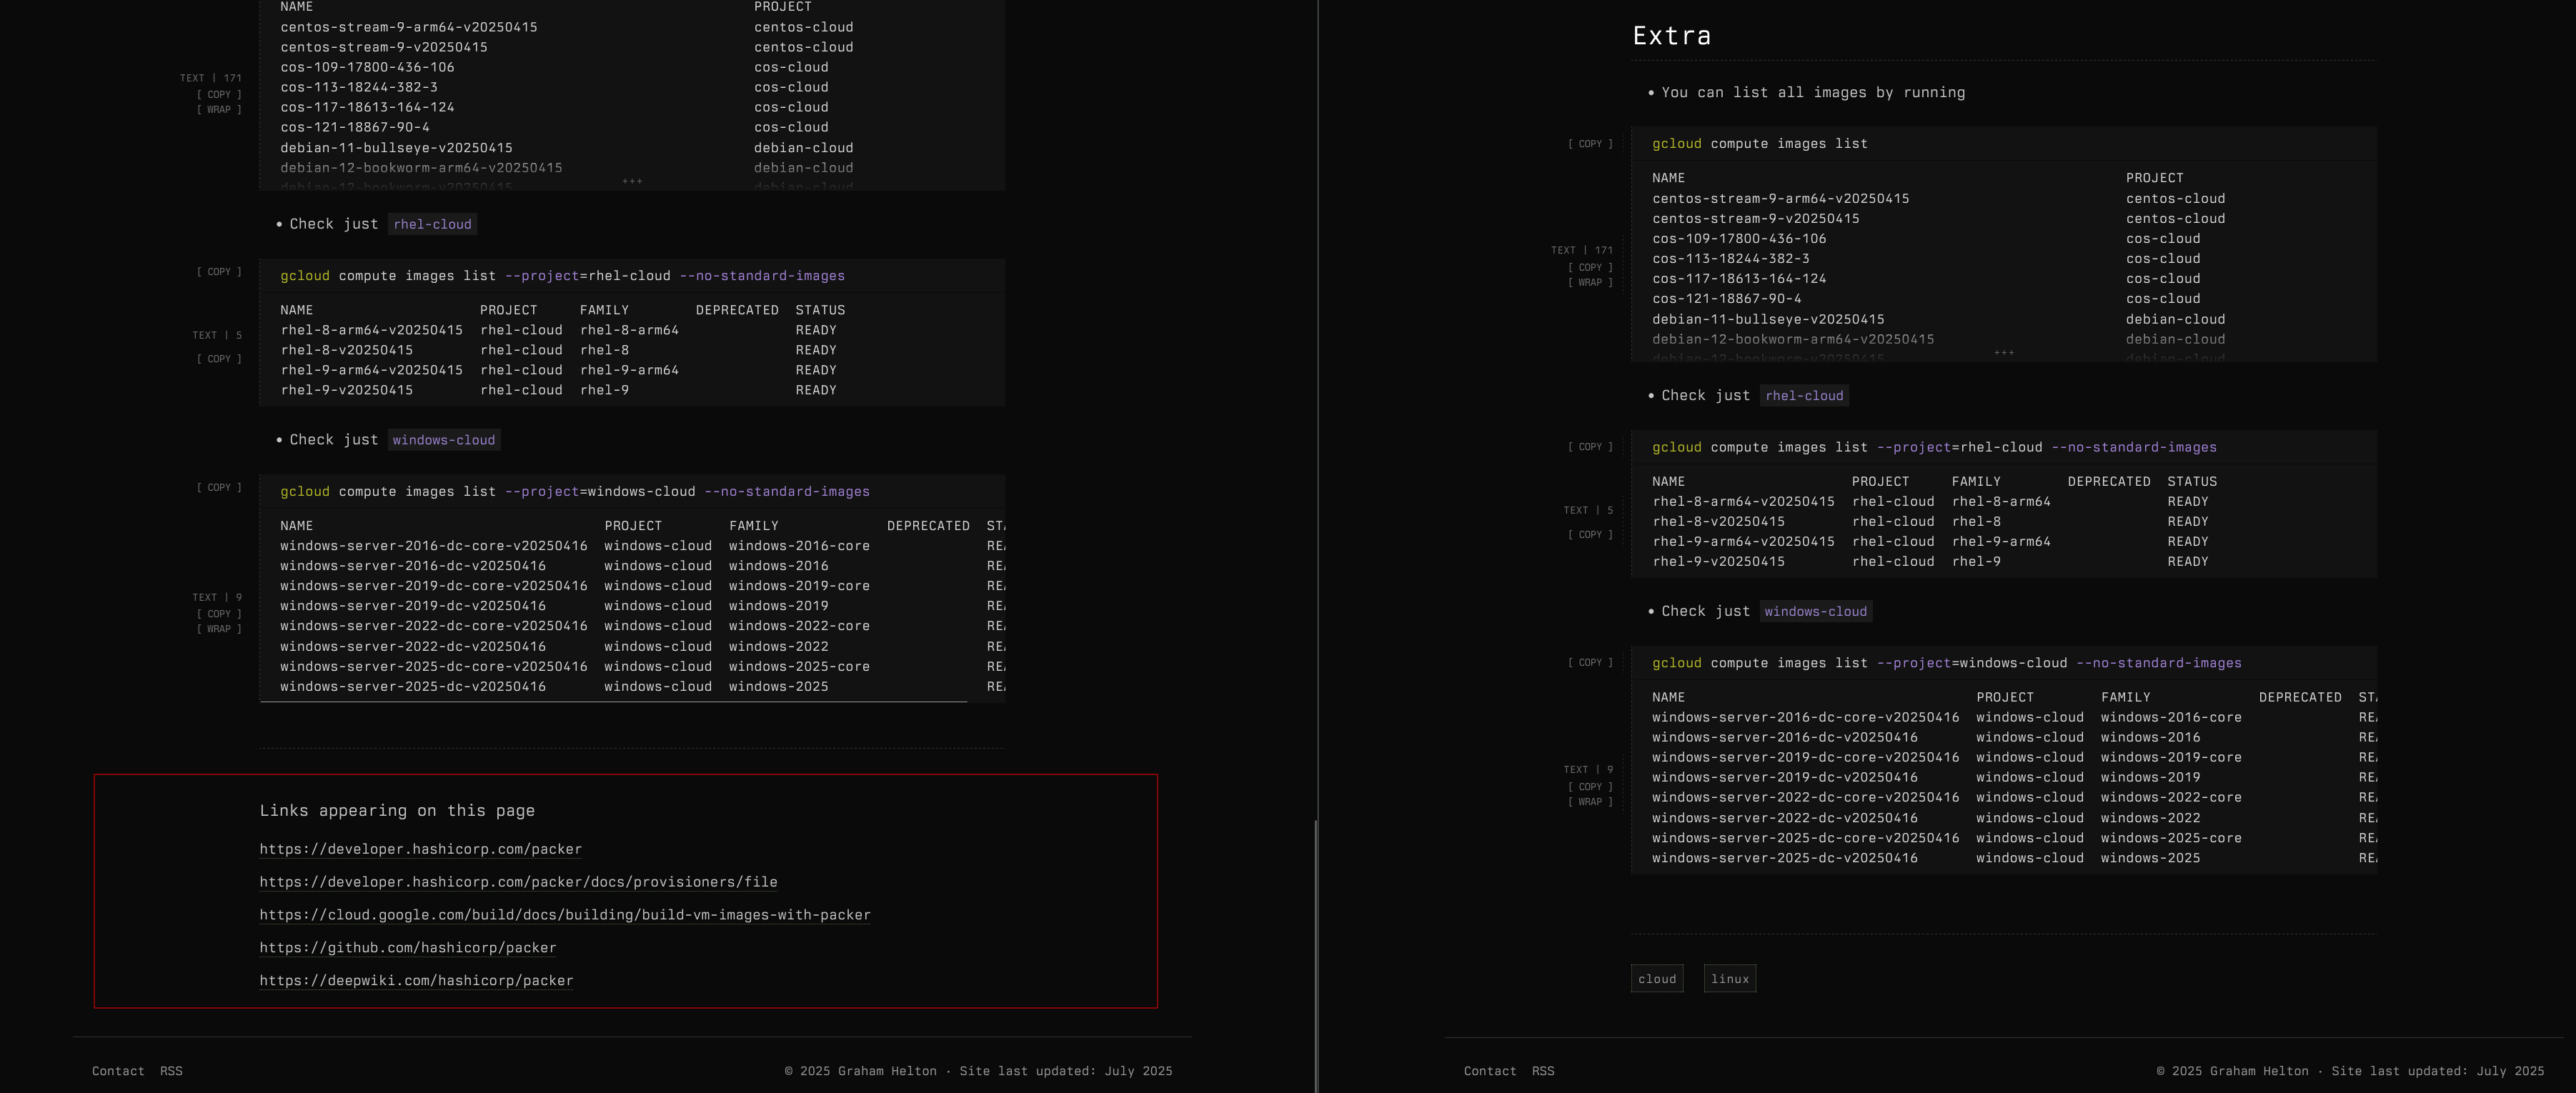Toggle wrap on windows output in right pane
This screenshot has height=1093, width=2576.
(x=1590, y=802)
